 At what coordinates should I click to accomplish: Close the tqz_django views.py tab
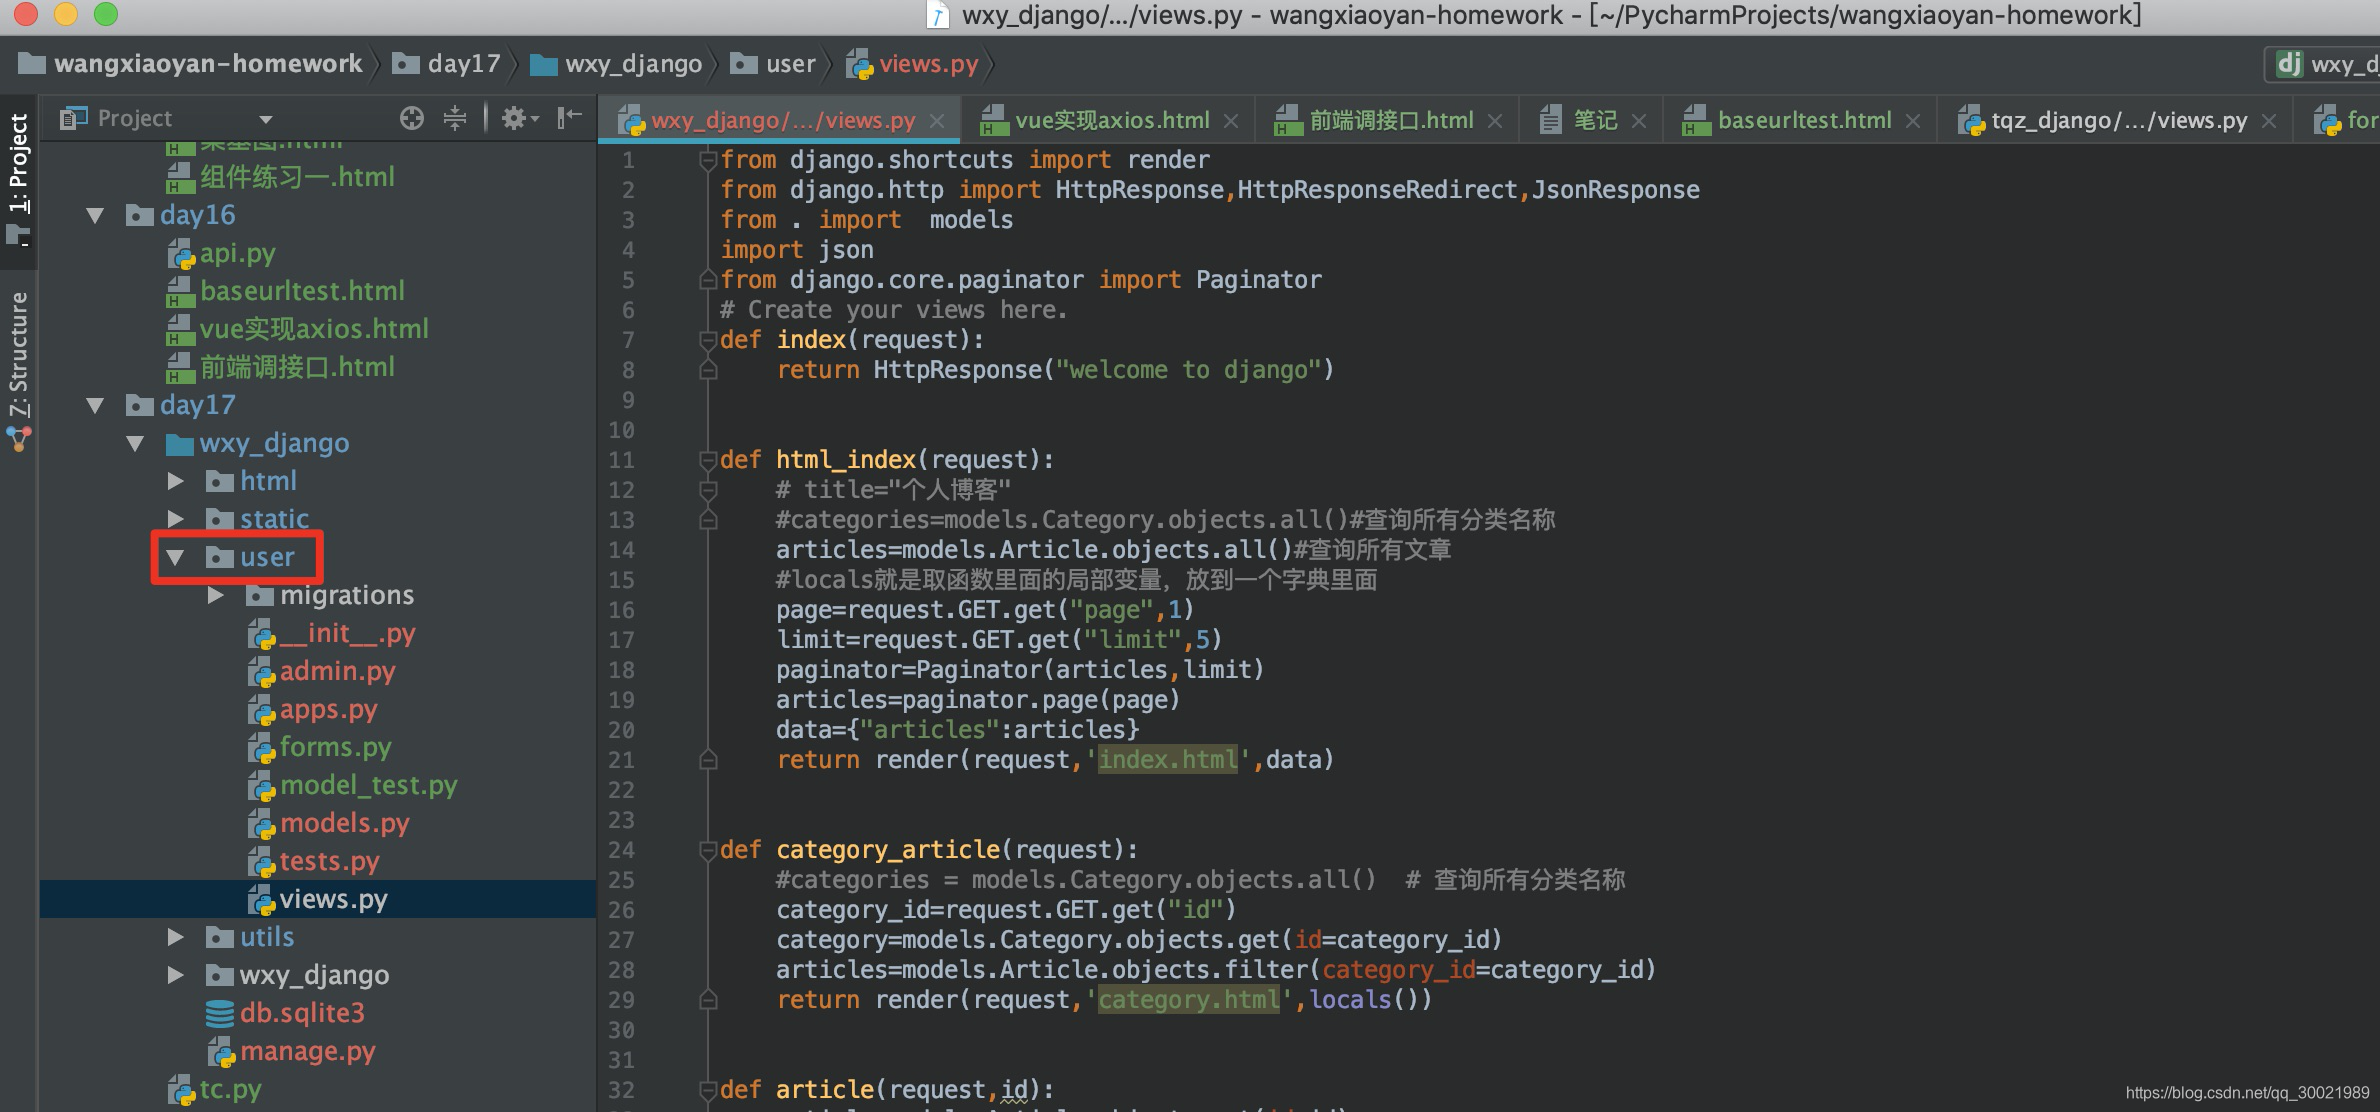(2269, 121)
